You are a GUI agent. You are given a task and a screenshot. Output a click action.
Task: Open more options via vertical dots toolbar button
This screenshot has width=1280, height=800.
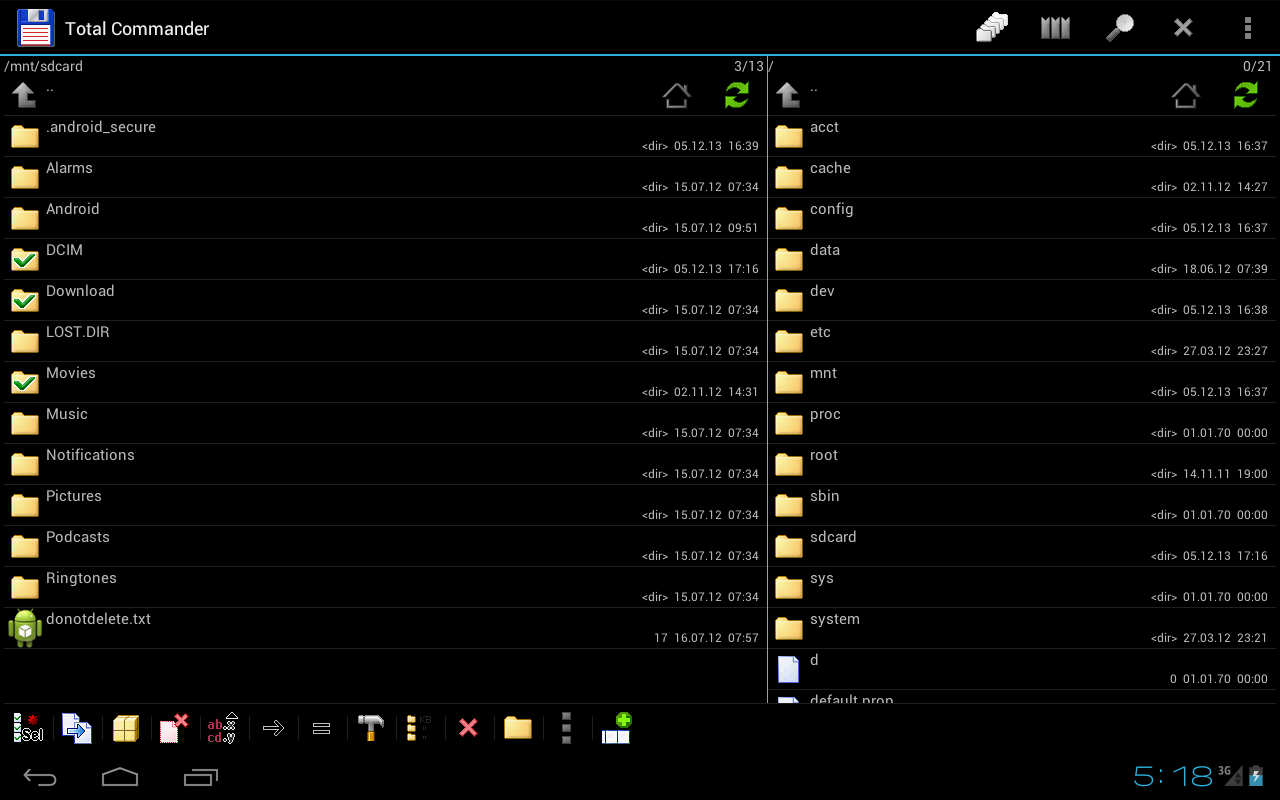coord(566,728)
